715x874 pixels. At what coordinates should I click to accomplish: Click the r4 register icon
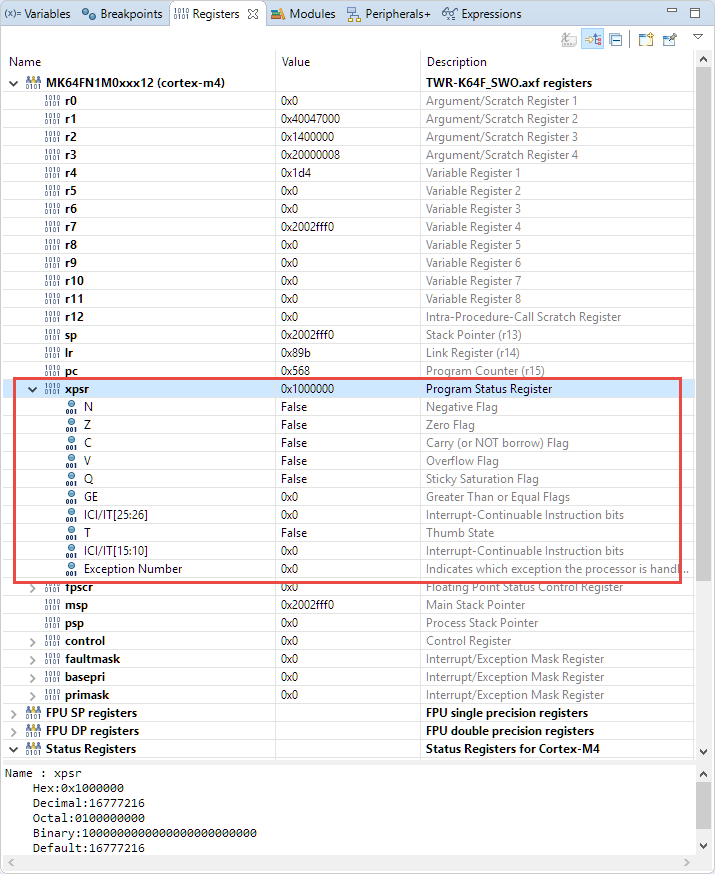pyautogui.click(x=52, y=173)
